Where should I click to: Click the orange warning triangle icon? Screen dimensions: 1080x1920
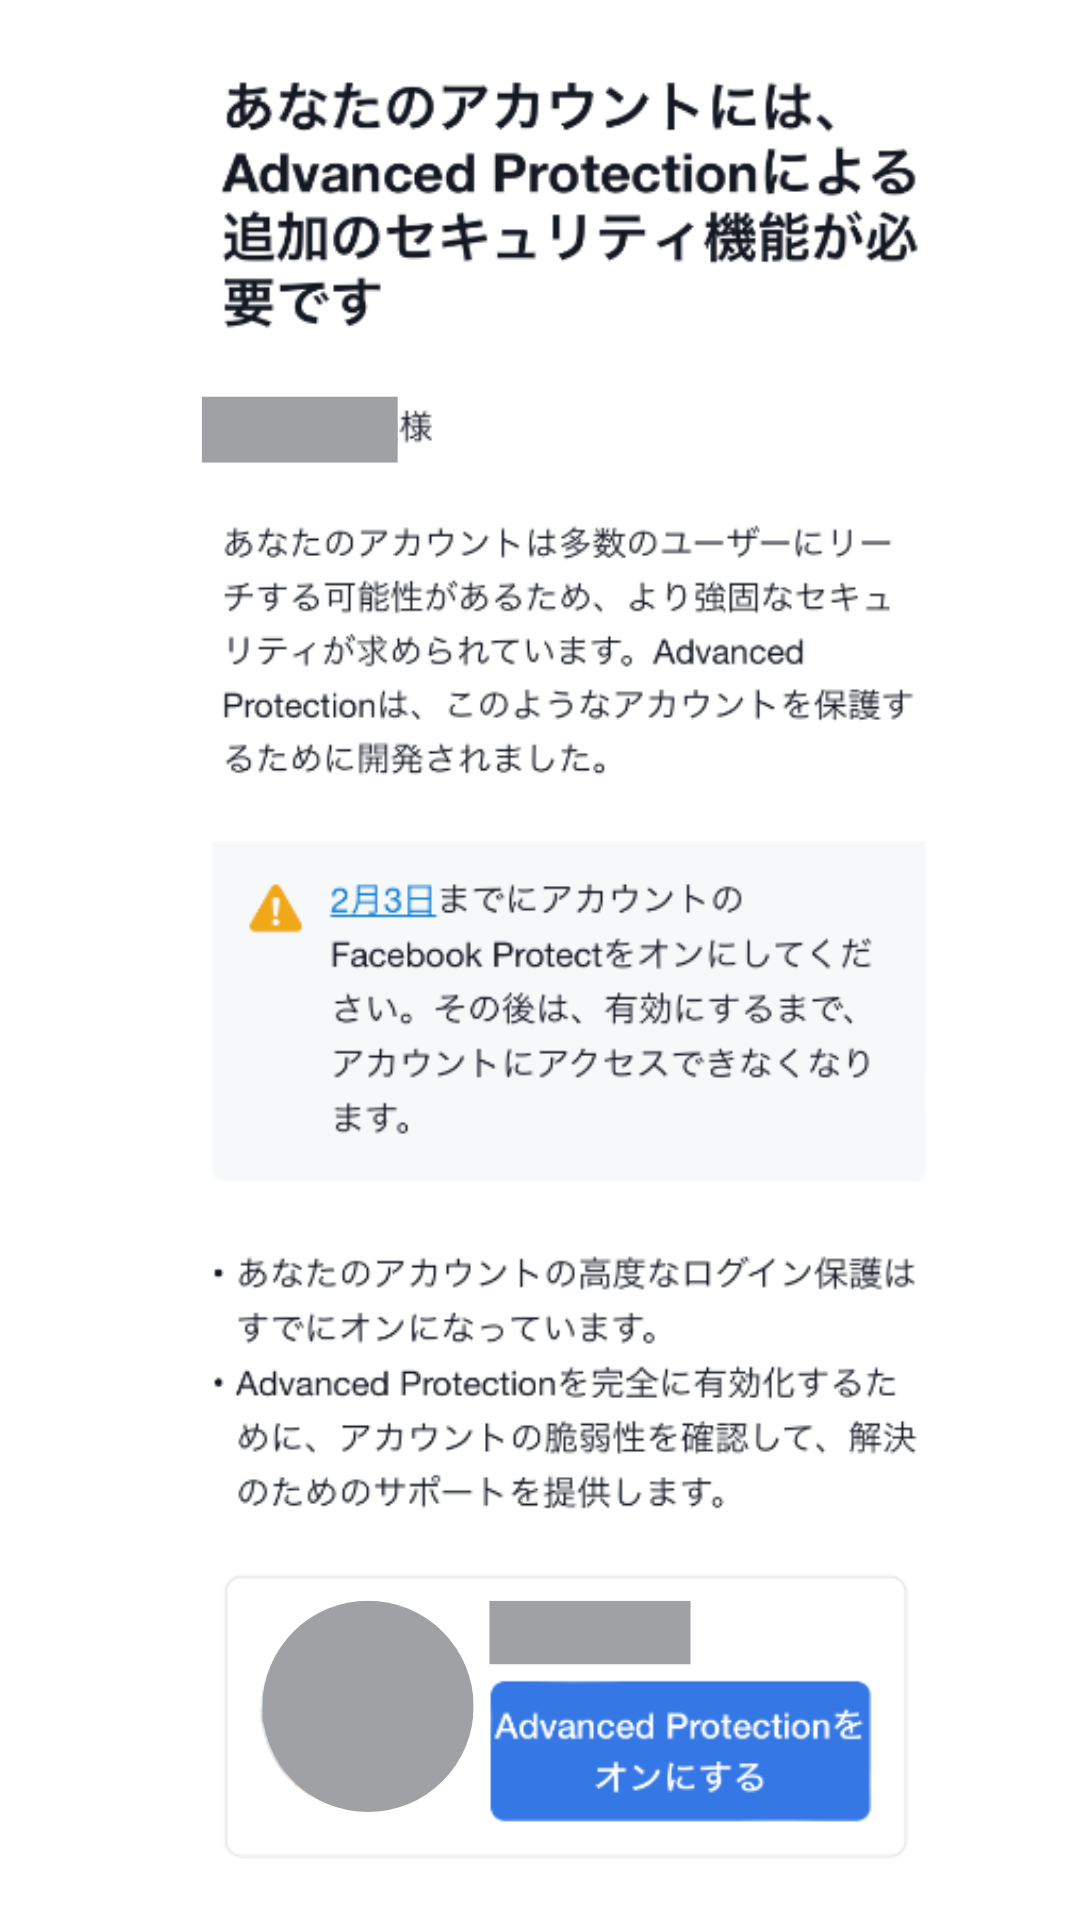[275, 909]
